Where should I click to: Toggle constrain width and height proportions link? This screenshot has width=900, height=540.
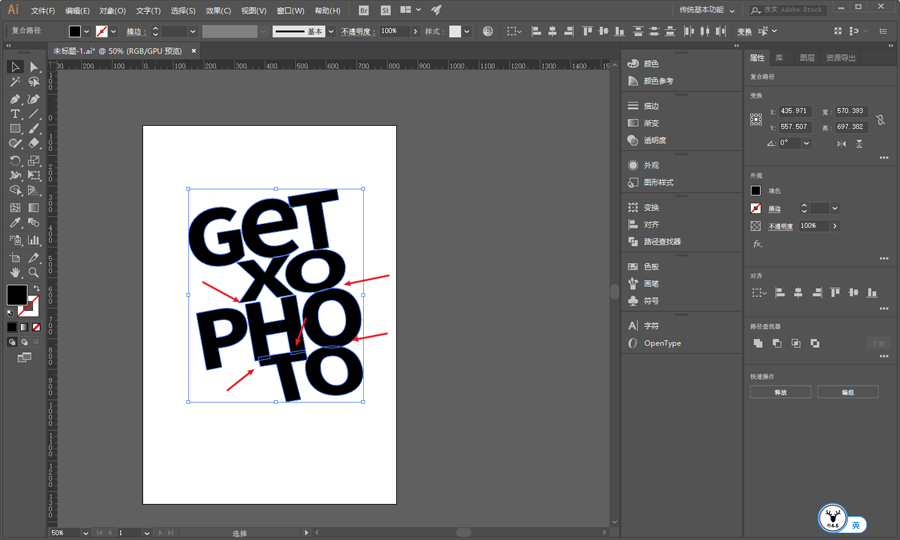(880, 119)
